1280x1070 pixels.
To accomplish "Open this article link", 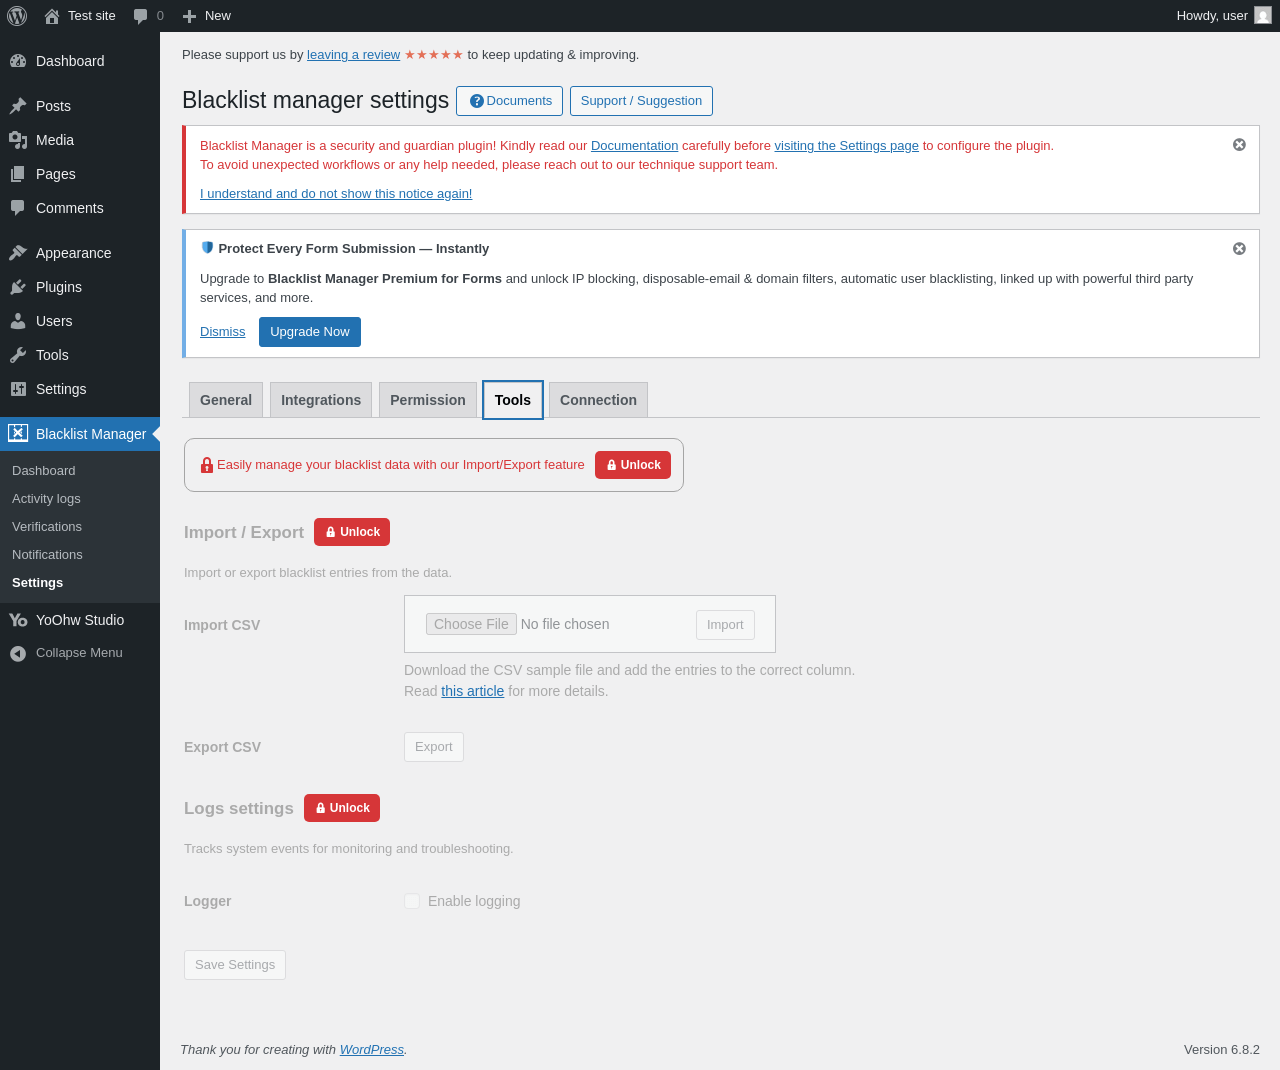I will coord(472,691).
